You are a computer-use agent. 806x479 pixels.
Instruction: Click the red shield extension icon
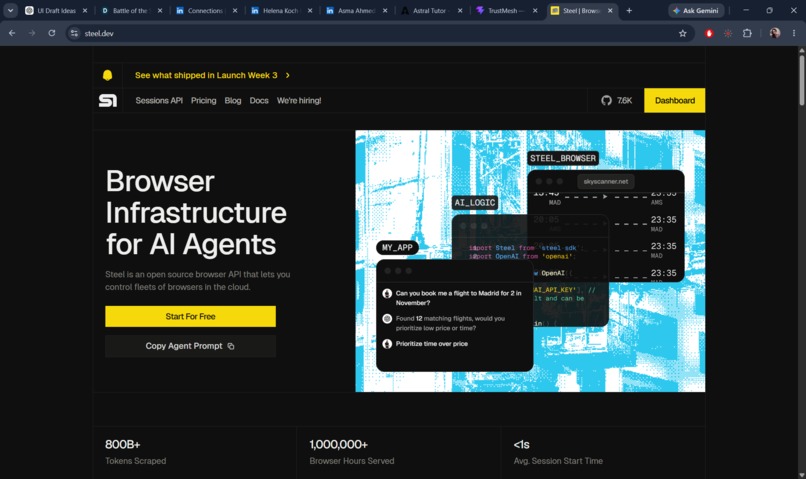709,33
